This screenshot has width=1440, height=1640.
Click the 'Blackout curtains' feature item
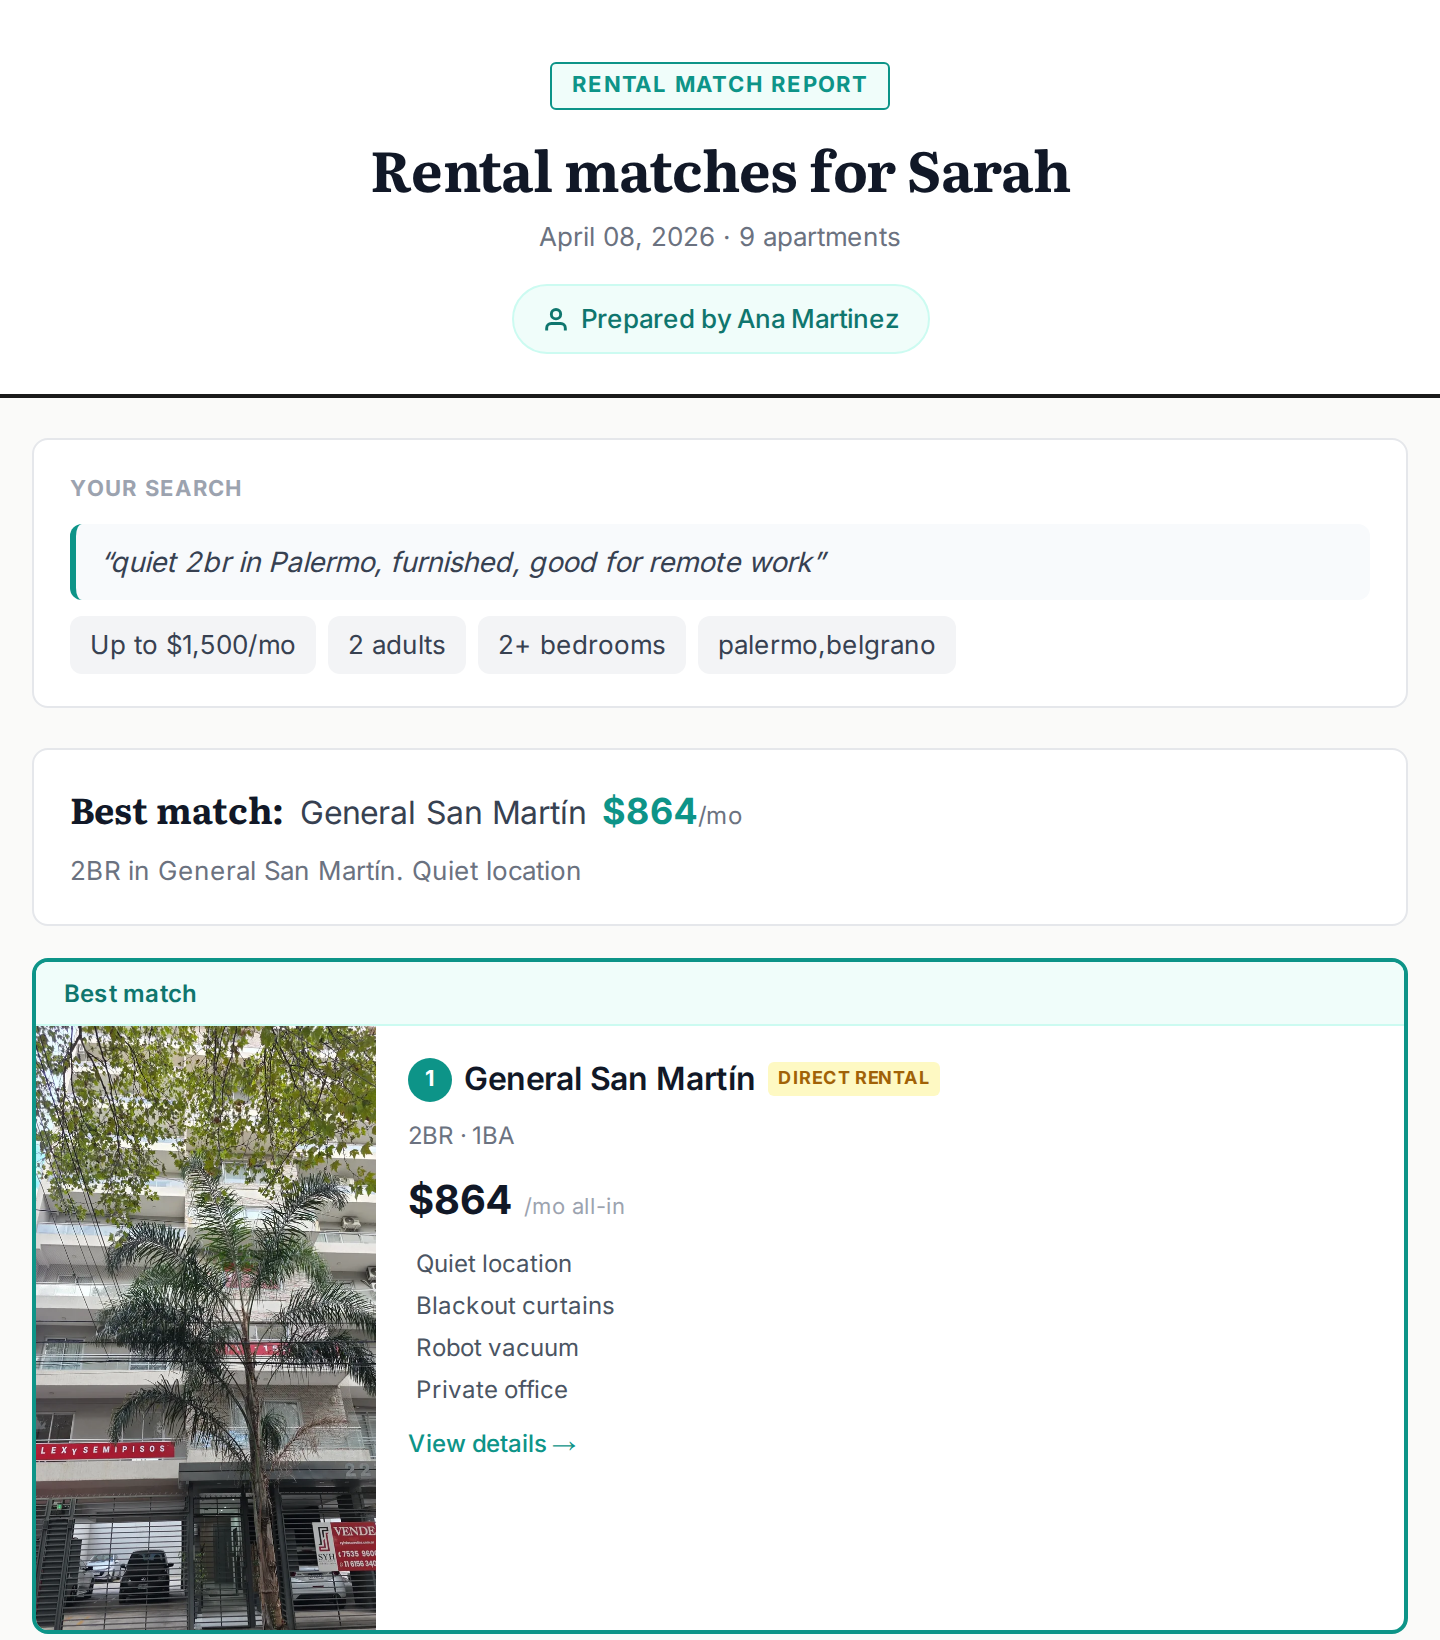[x=515, y=1305]
